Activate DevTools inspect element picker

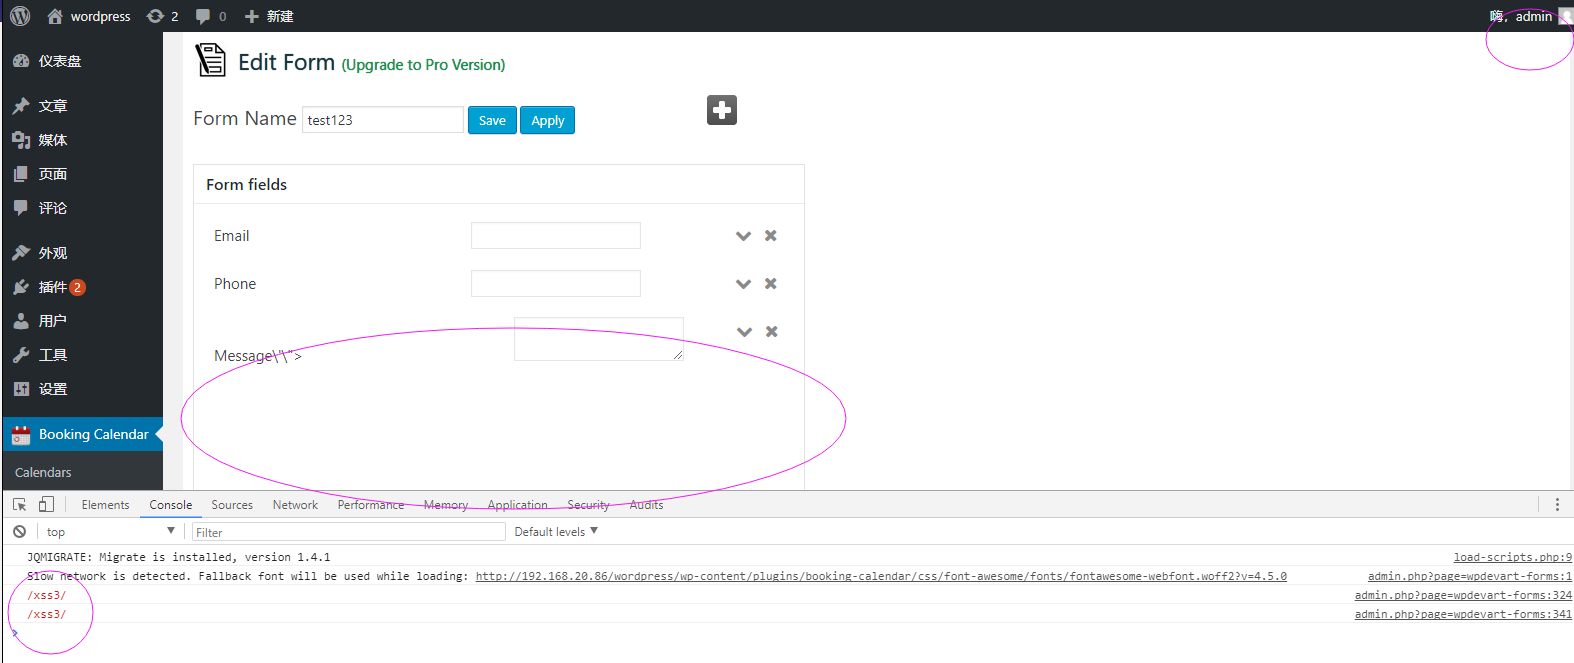[x=19, y=505]
